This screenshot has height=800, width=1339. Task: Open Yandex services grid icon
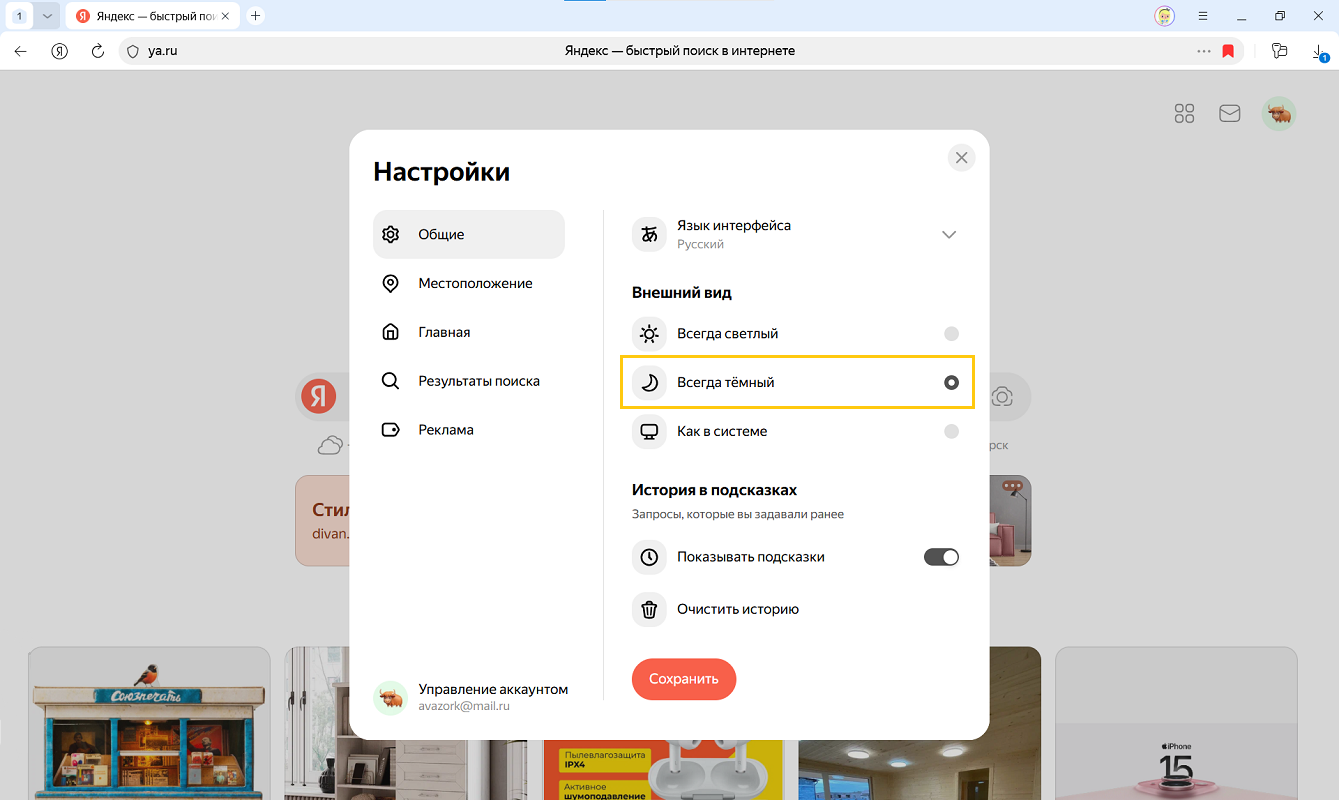[x=1184, y=114]
